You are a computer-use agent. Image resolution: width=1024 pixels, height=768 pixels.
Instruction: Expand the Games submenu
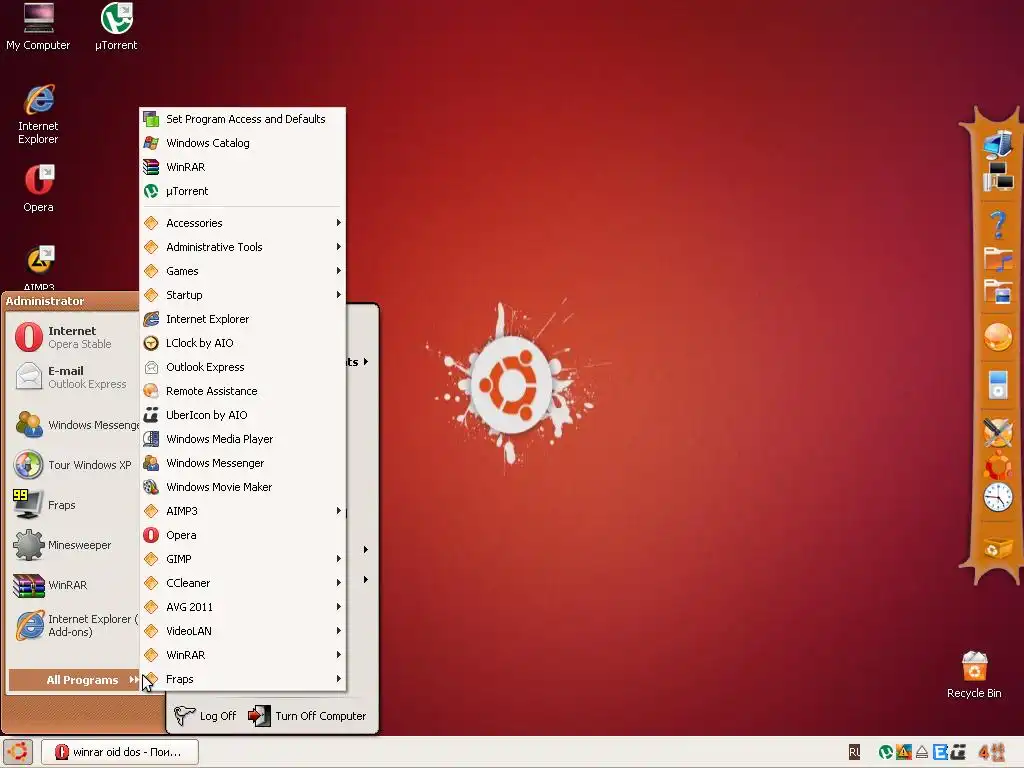(x=242, y=271)
